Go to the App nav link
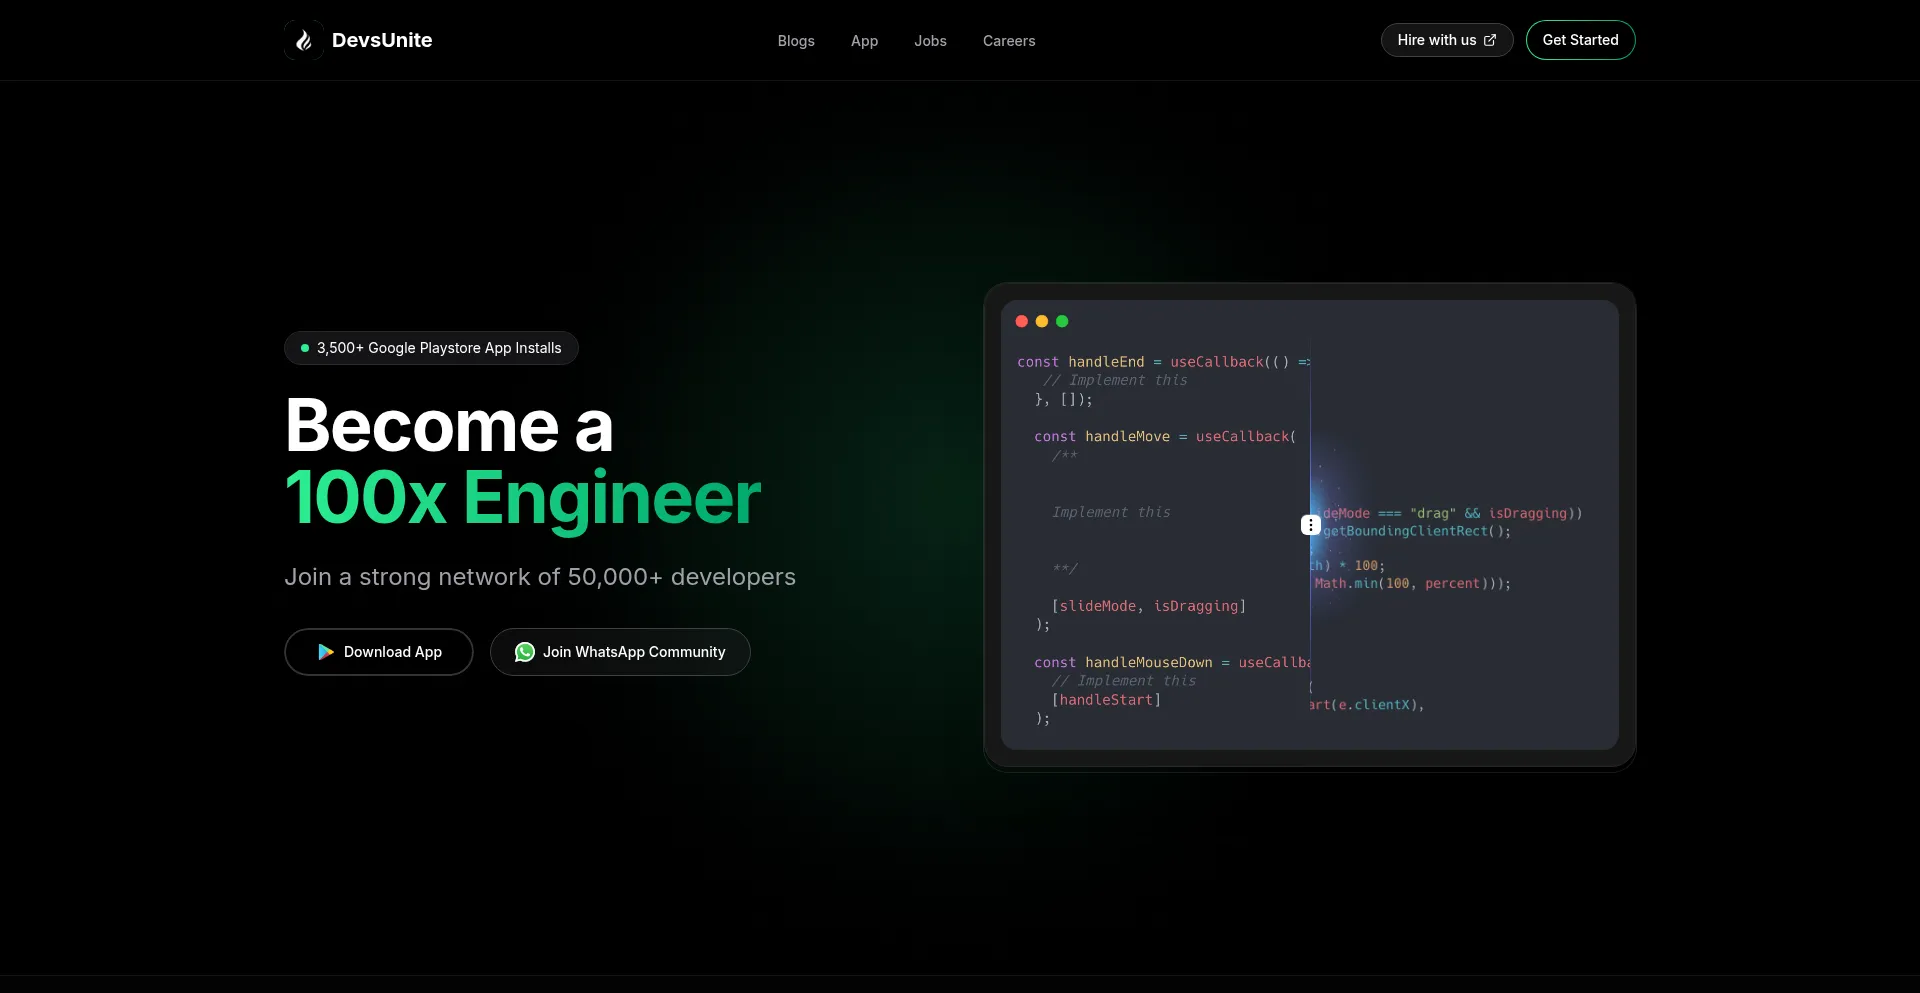 (x=864, y=41)
